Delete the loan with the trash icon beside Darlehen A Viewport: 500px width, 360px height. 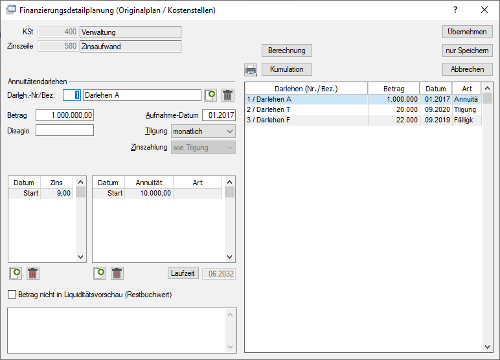coord(228,95)
